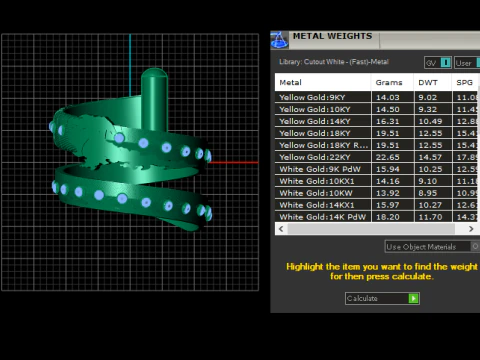Select the Yellow Gold:22KY row
The width and height of the screenshot is (480, 360).
click(x=377, y=157)
